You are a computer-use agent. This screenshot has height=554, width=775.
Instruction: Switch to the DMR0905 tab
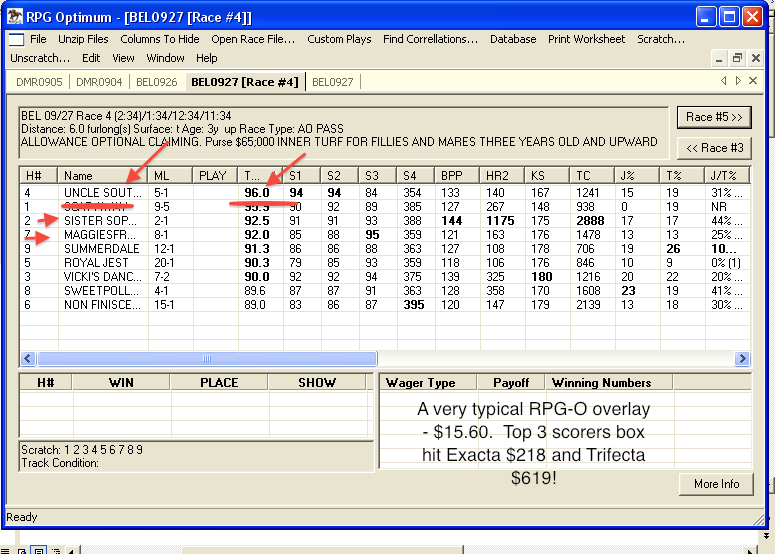click(39, 82)
